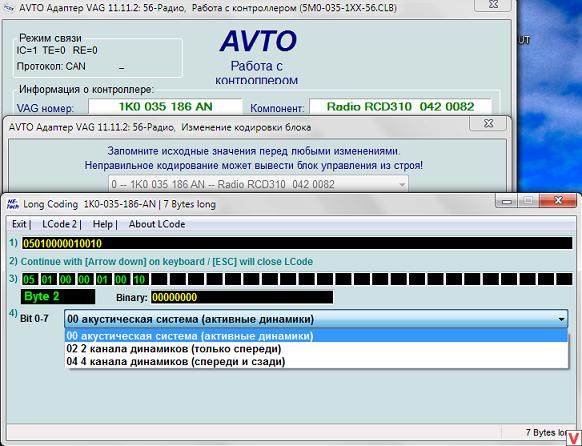582x446 pixels.
Task: Select byte 0 cell with value 05
Action: pos(29,279)
